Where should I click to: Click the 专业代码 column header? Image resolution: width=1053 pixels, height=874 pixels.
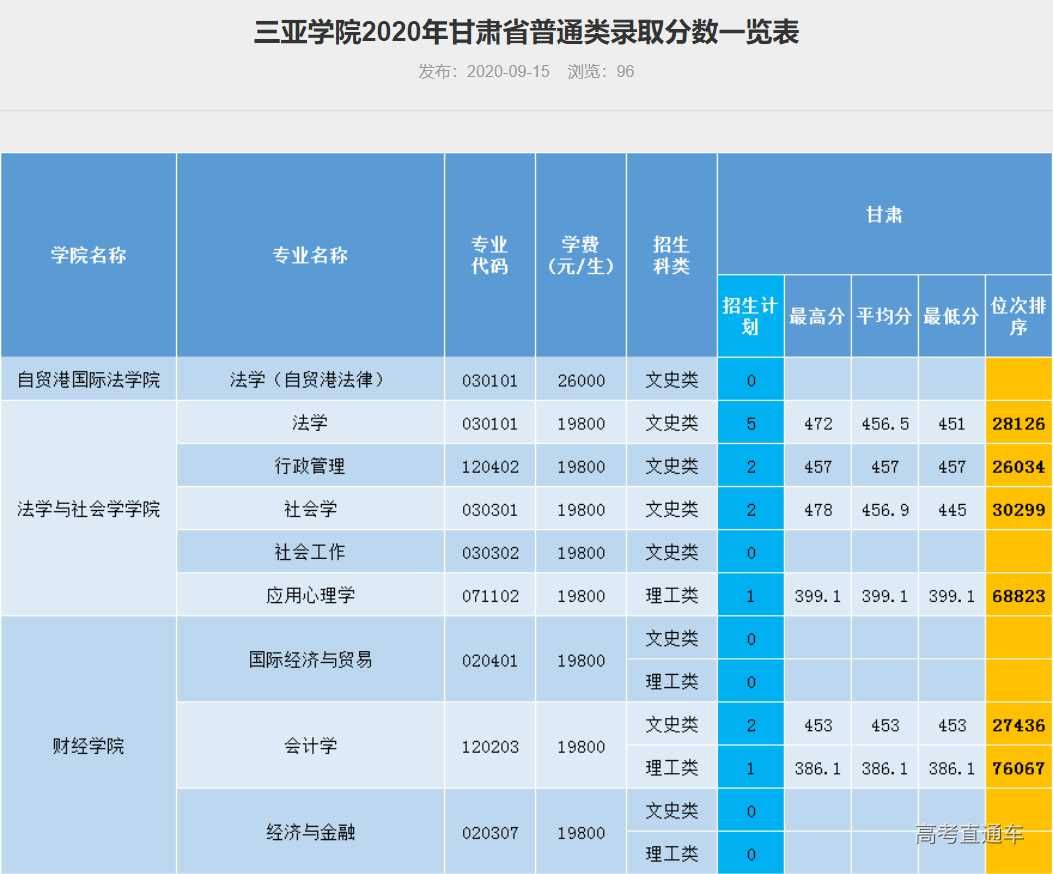(489, 255)
